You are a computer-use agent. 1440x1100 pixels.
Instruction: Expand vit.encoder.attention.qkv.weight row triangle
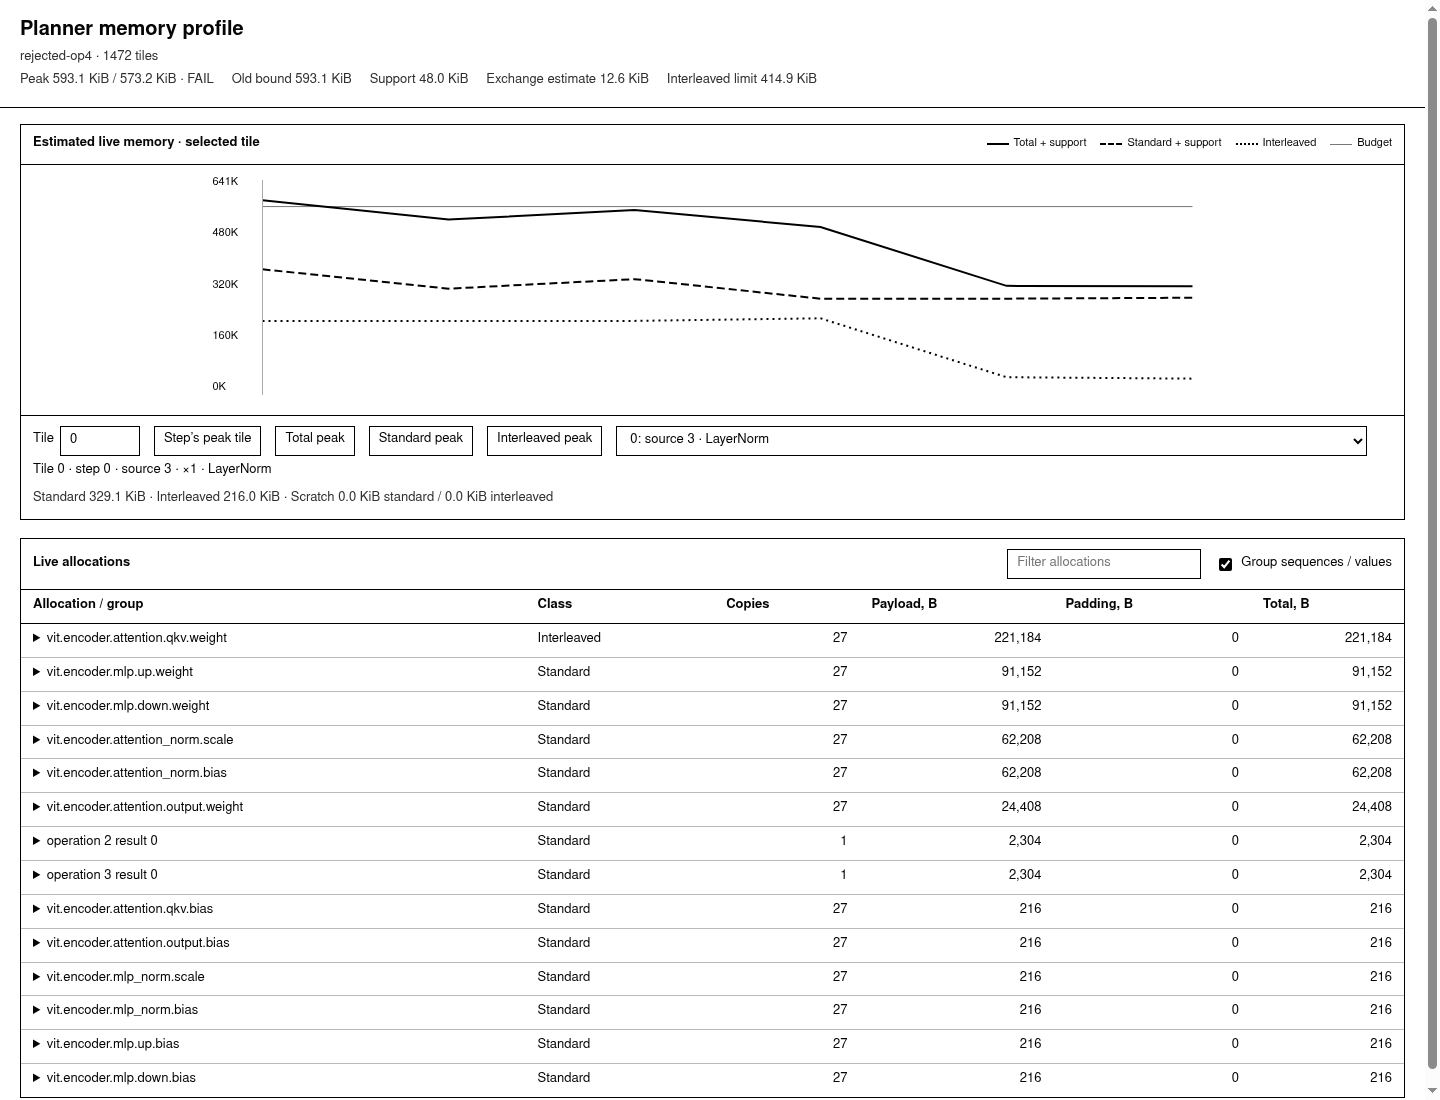click(x=37, y=638)
